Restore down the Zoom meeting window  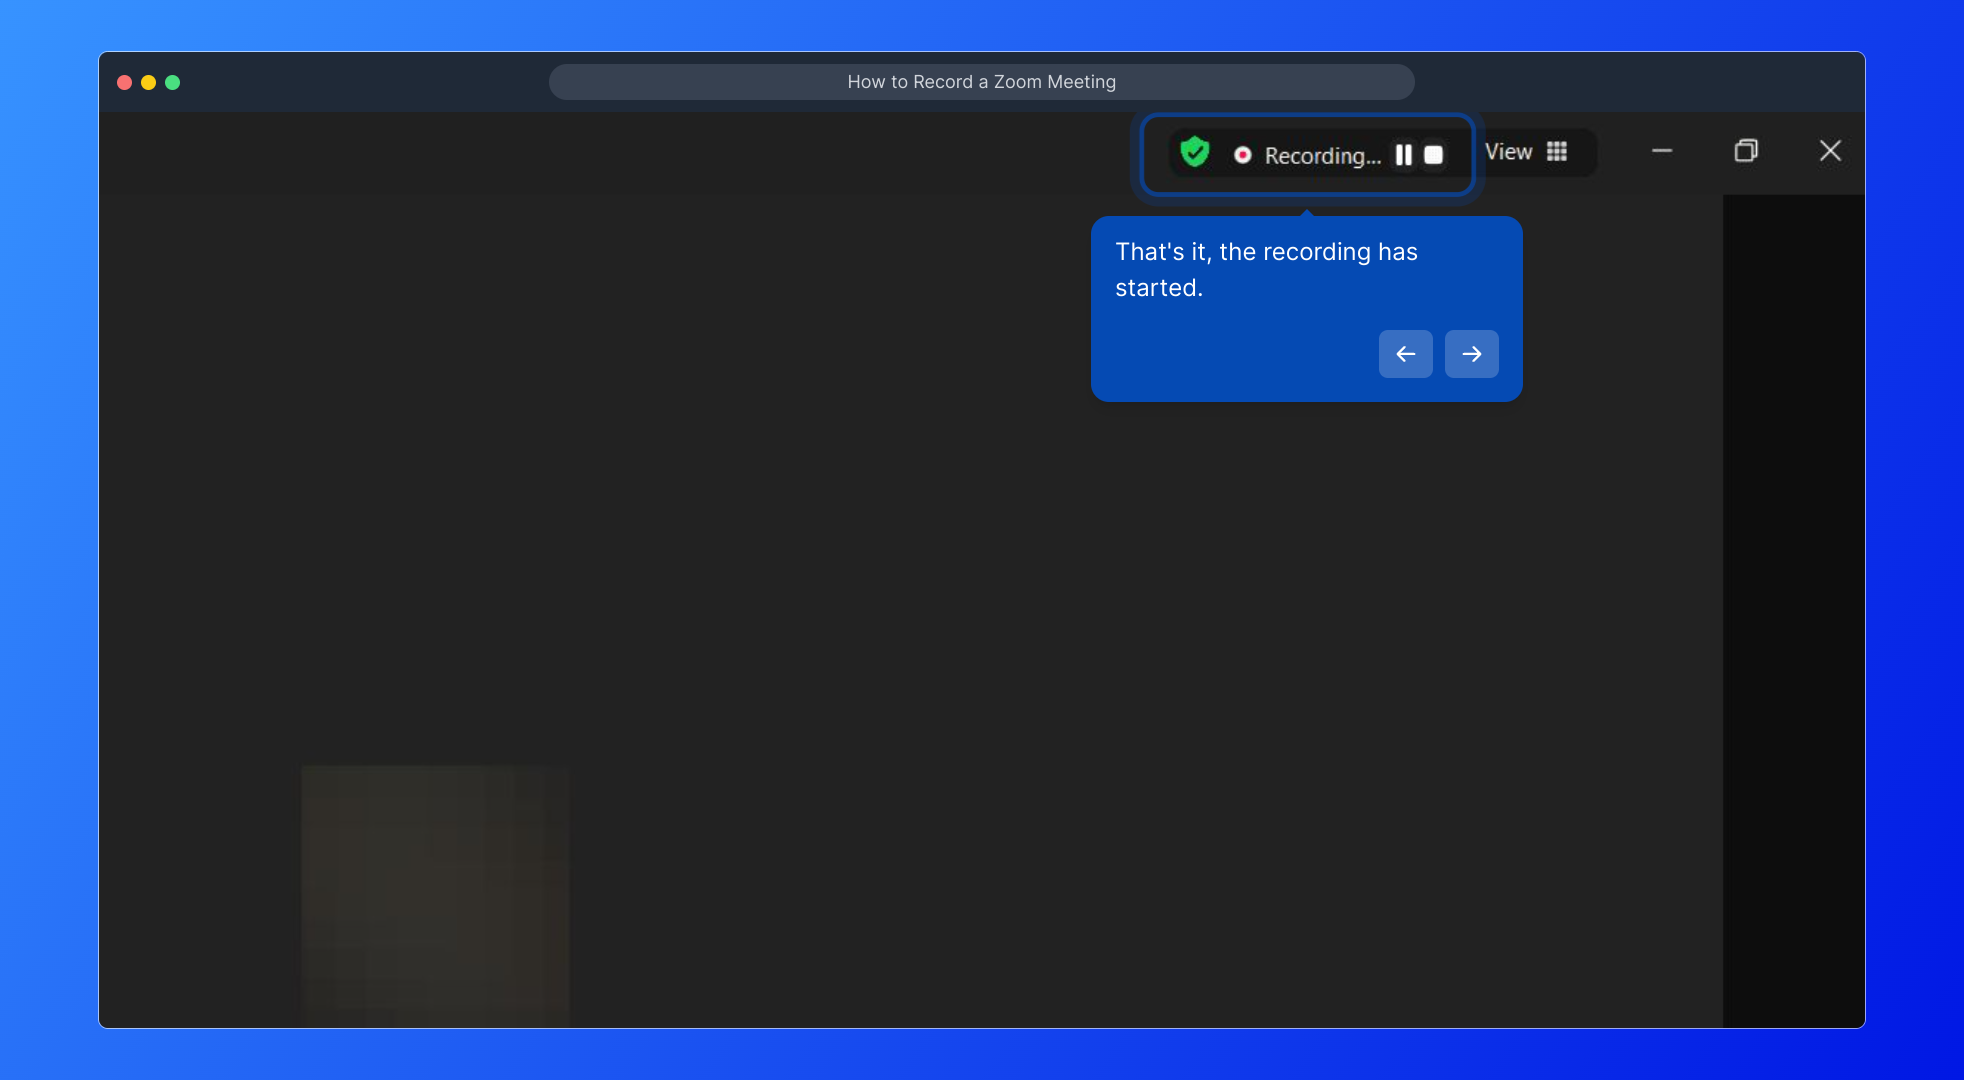1746,151
